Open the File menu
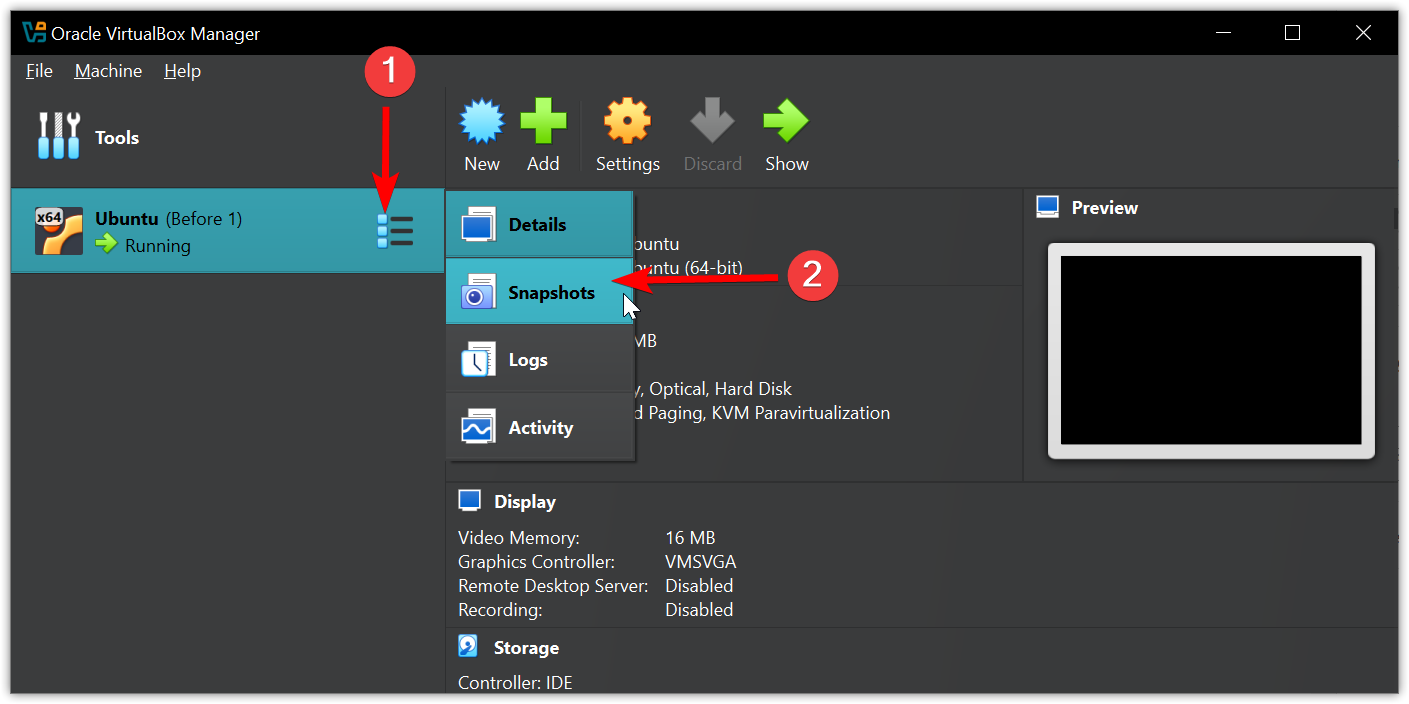The height and width of the screenshot is (704, 1409). pyautogui.click(x=39, y=71)
